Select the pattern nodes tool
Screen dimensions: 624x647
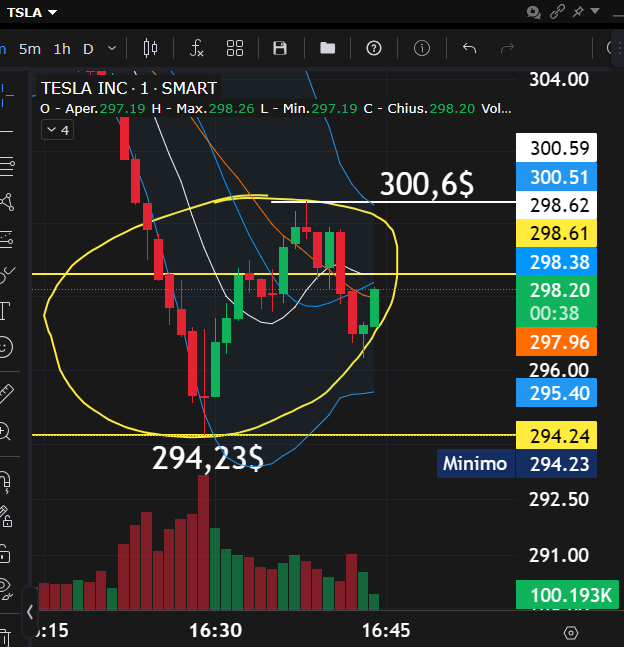(x=7, y=202)
